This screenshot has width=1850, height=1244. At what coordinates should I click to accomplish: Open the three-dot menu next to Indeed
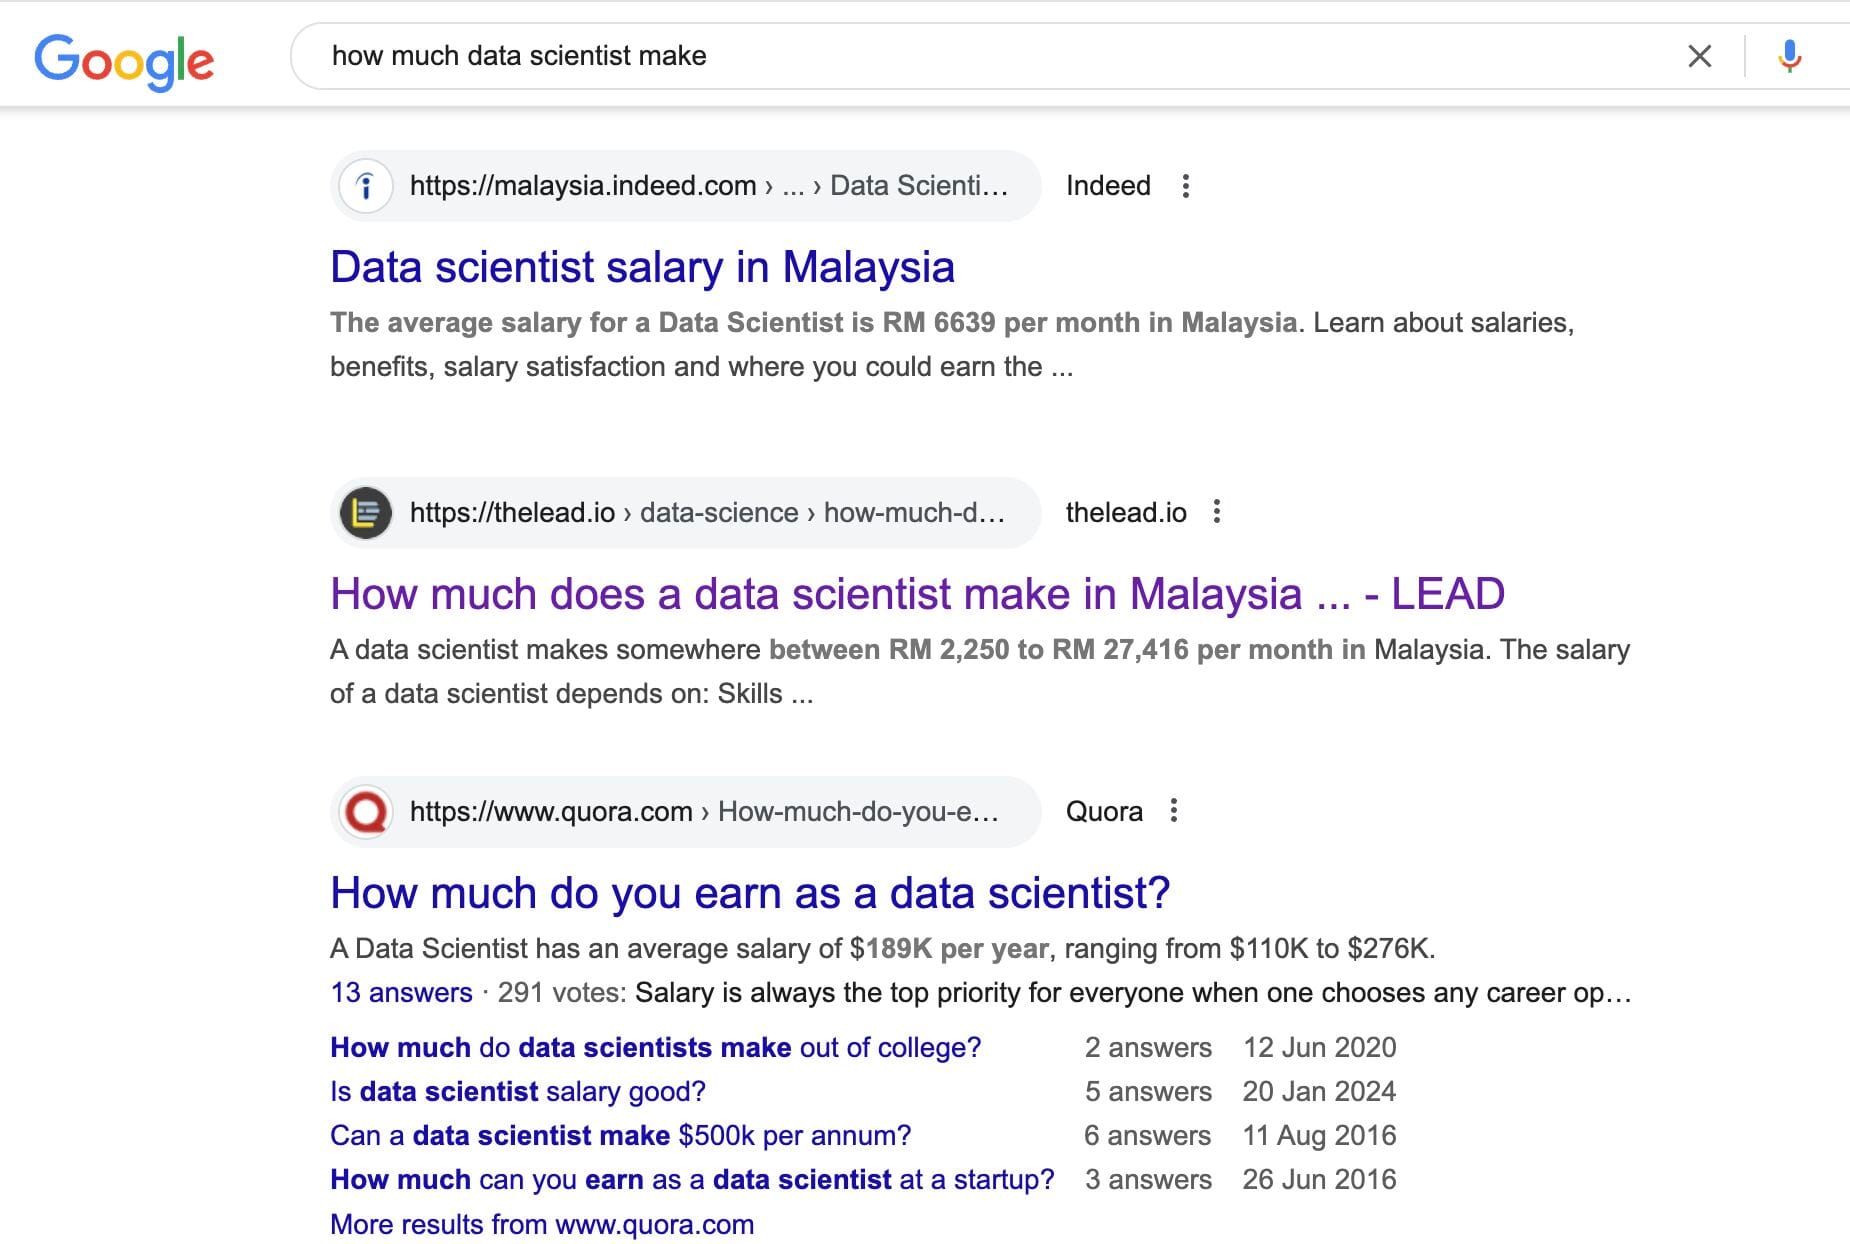(1185, 186)
